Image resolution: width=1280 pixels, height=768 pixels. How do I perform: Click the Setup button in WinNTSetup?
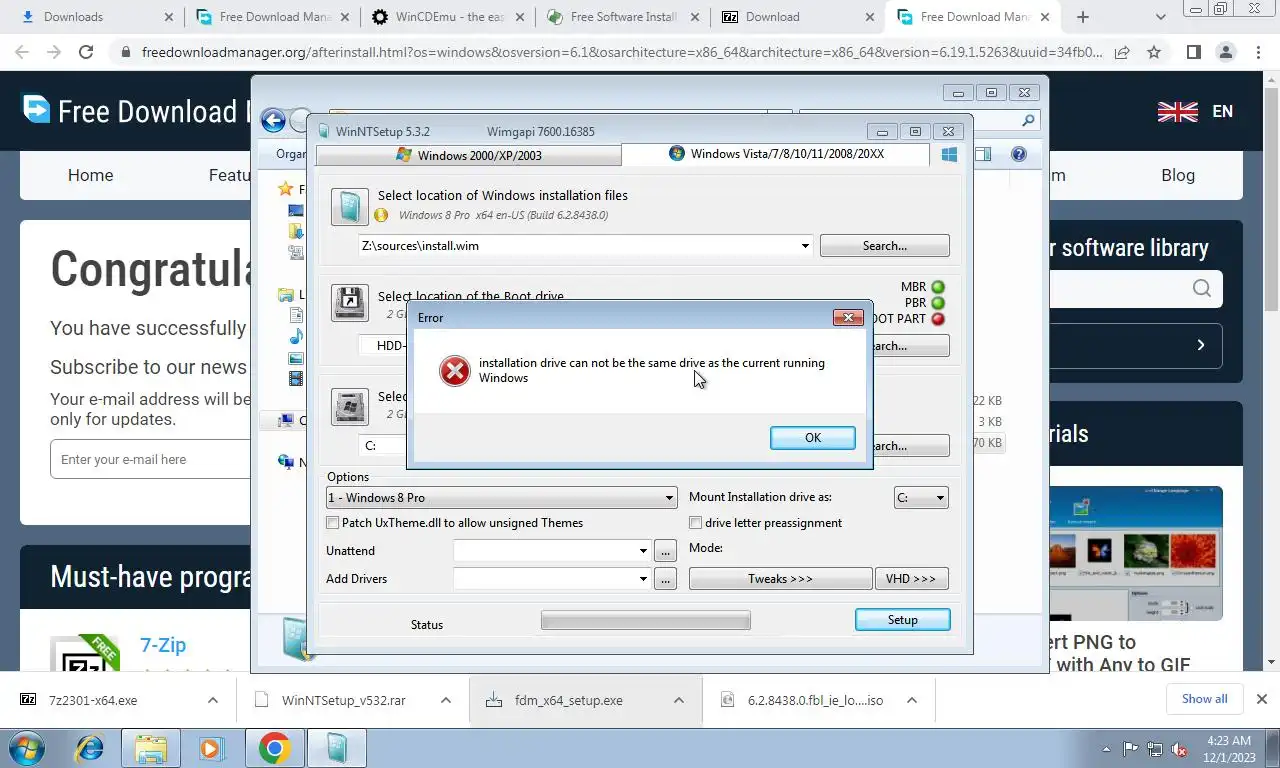tap(902, 620)
